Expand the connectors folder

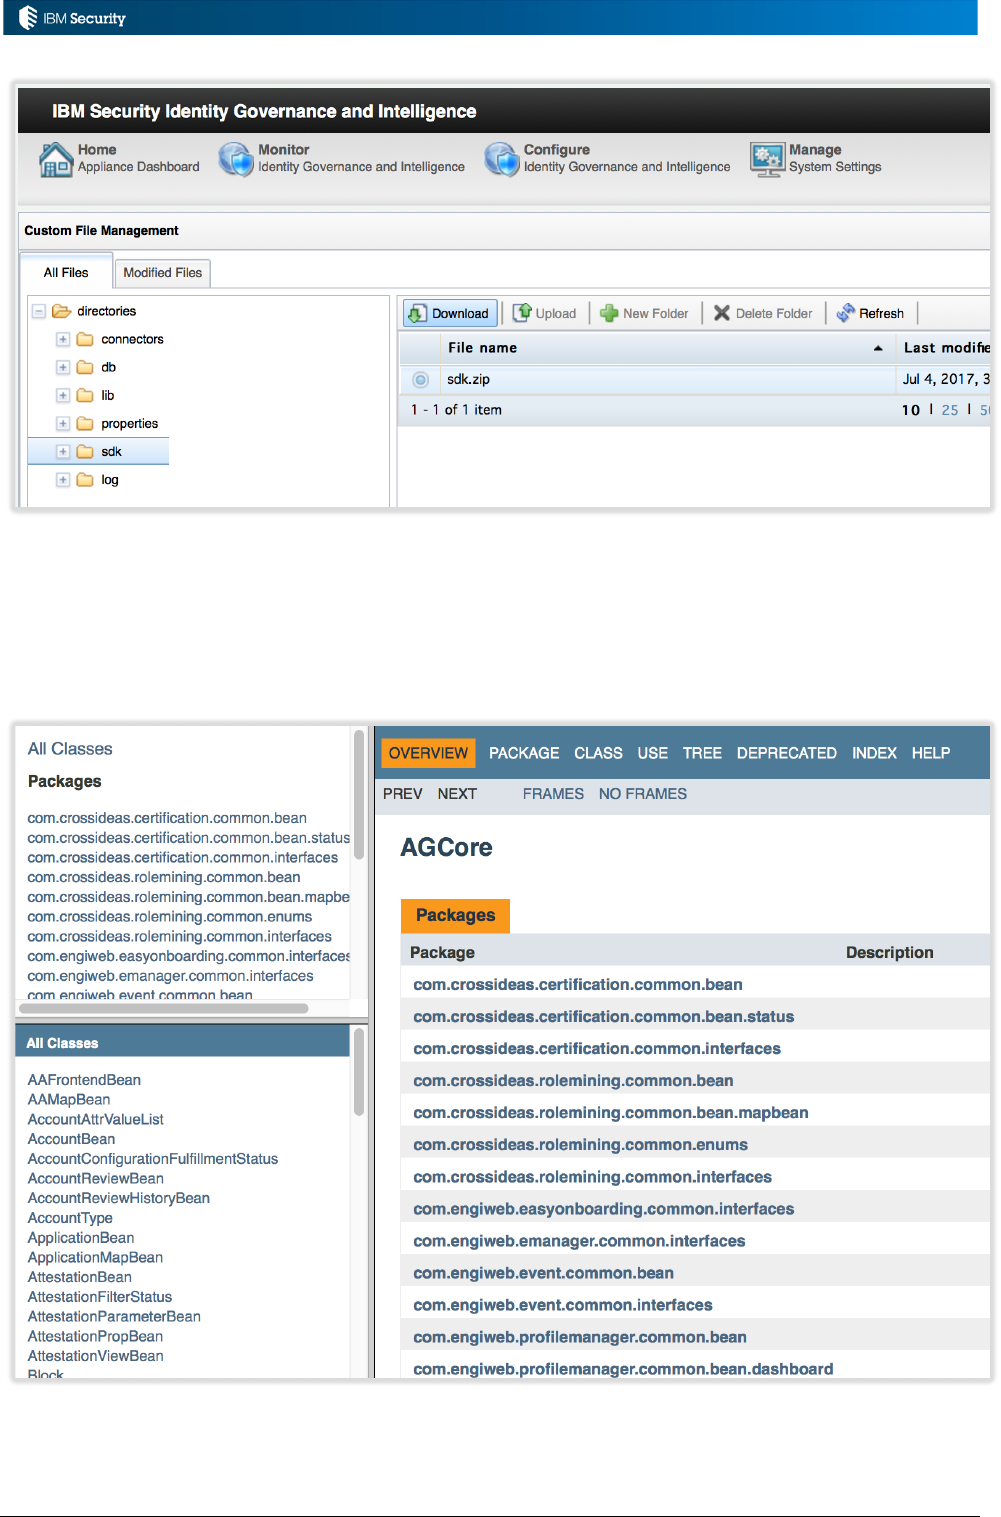[x=62, y=339]
